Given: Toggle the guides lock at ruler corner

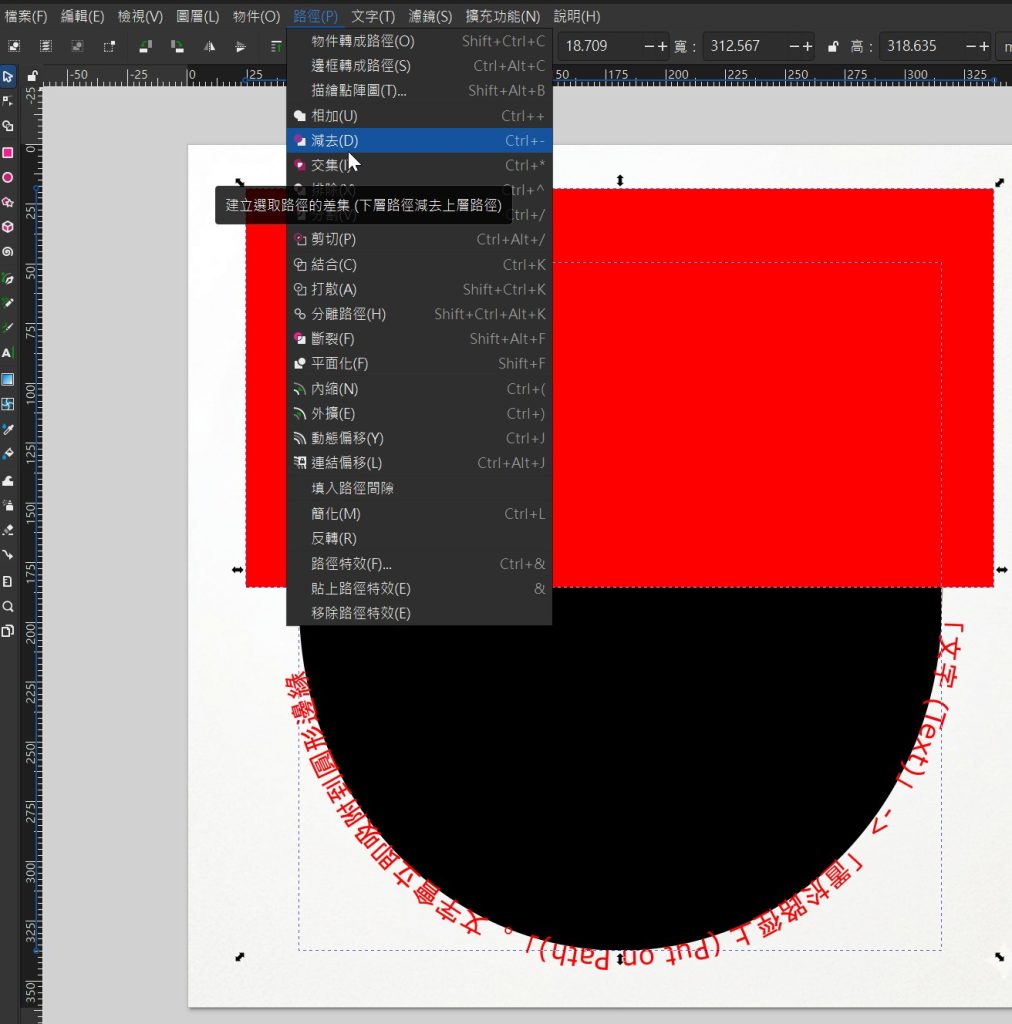Looking at the screenshot, I should (33, 75).
